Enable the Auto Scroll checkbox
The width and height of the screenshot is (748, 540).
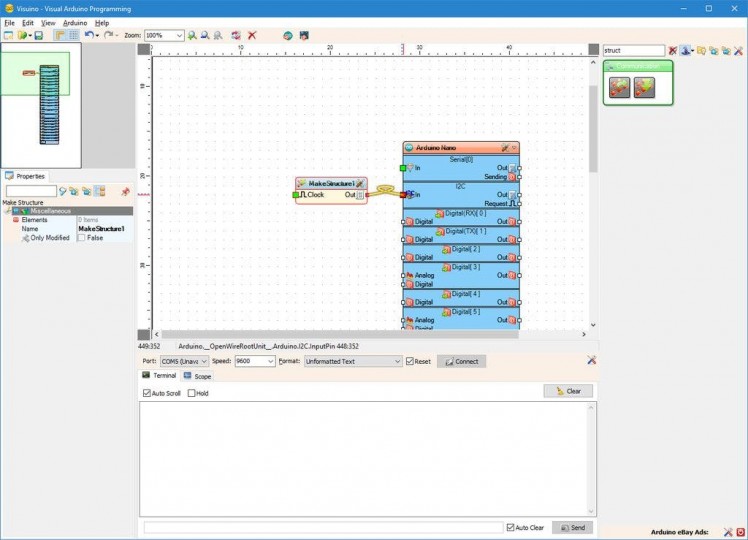point(147,393)
